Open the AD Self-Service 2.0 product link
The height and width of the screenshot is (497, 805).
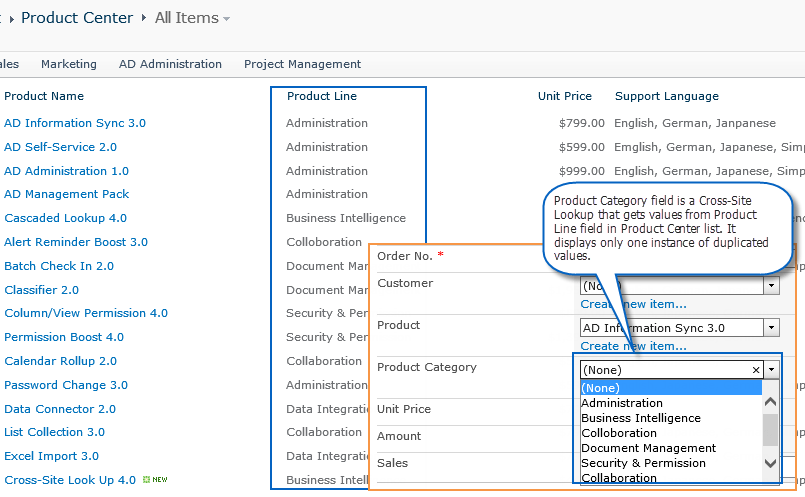pos(60,147)
